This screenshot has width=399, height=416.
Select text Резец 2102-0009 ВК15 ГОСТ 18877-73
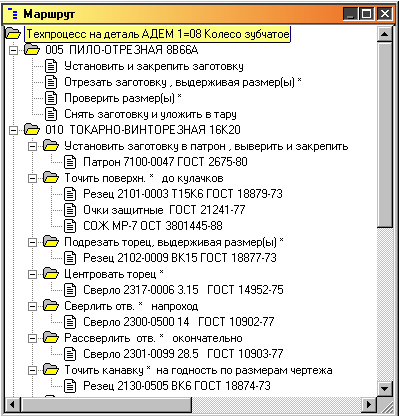click(x=180, y=258)
